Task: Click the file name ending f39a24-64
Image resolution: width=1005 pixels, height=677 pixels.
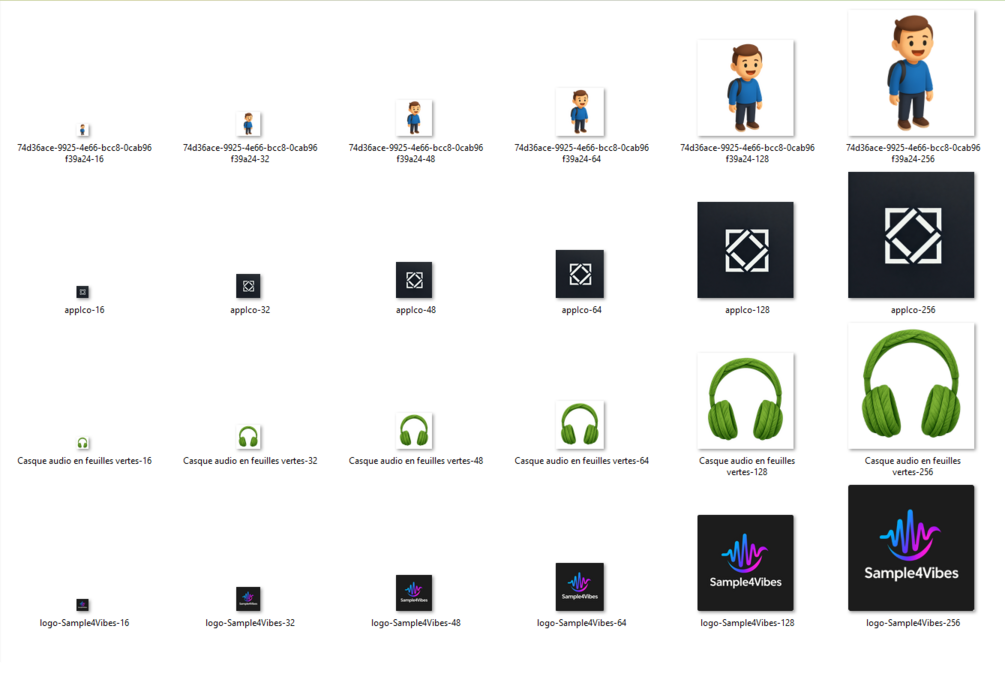Action: pos(581,153)
